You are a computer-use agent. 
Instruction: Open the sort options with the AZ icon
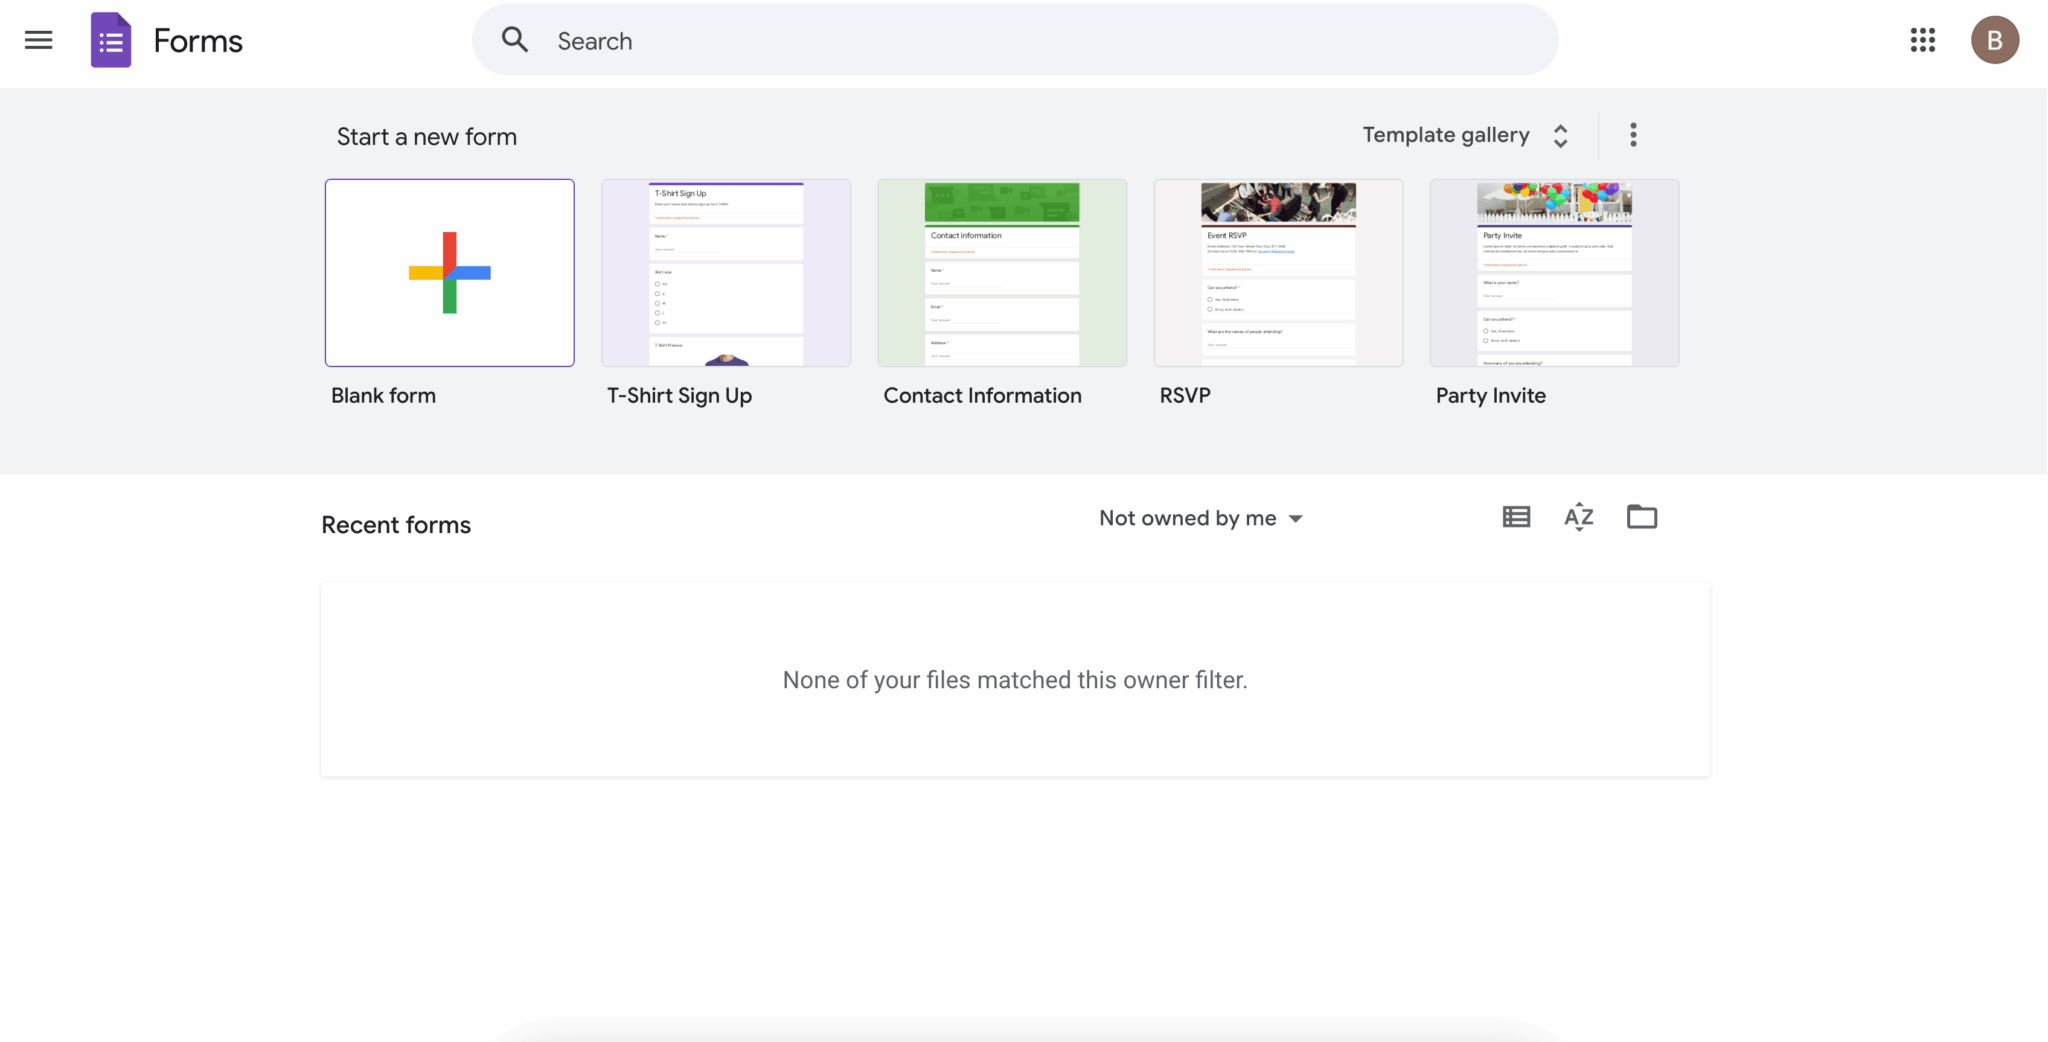click(1578, 517)
